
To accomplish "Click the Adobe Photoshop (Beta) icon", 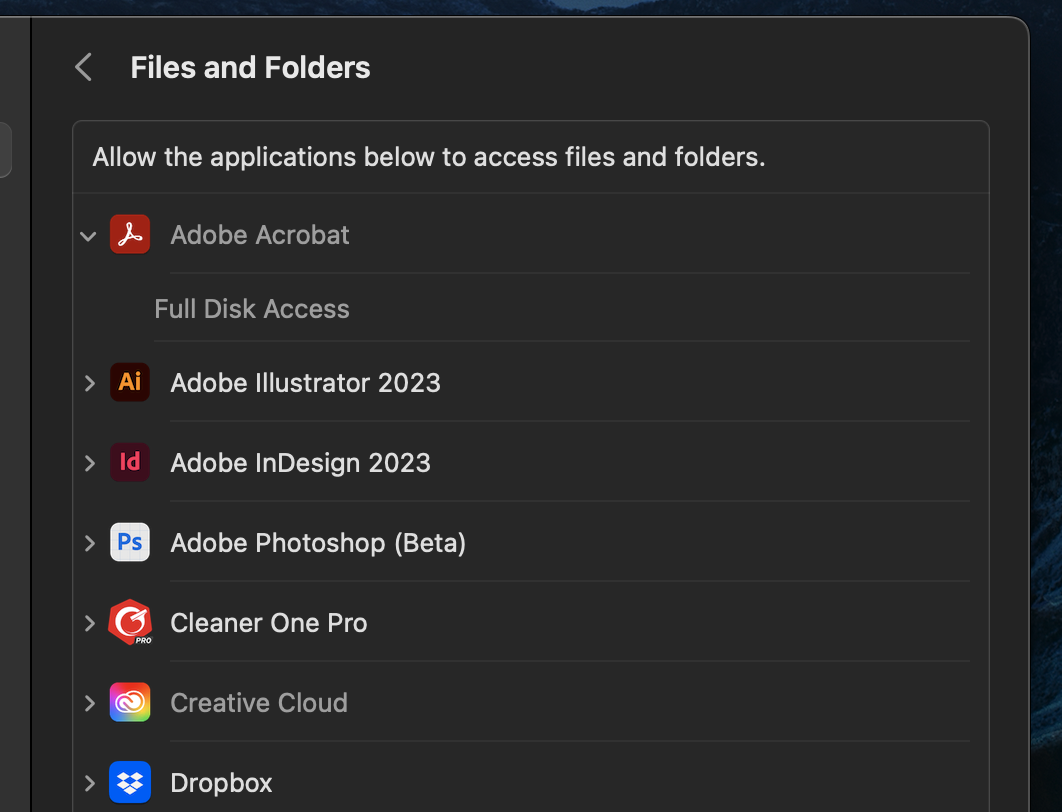I will point(130,542).
